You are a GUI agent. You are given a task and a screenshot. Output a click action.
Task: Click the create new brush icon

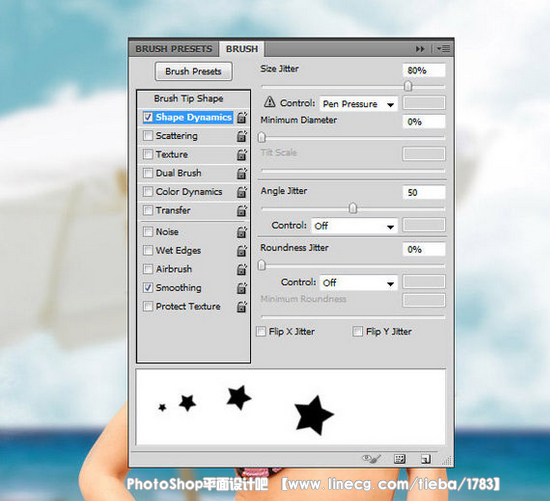point(425,459)
